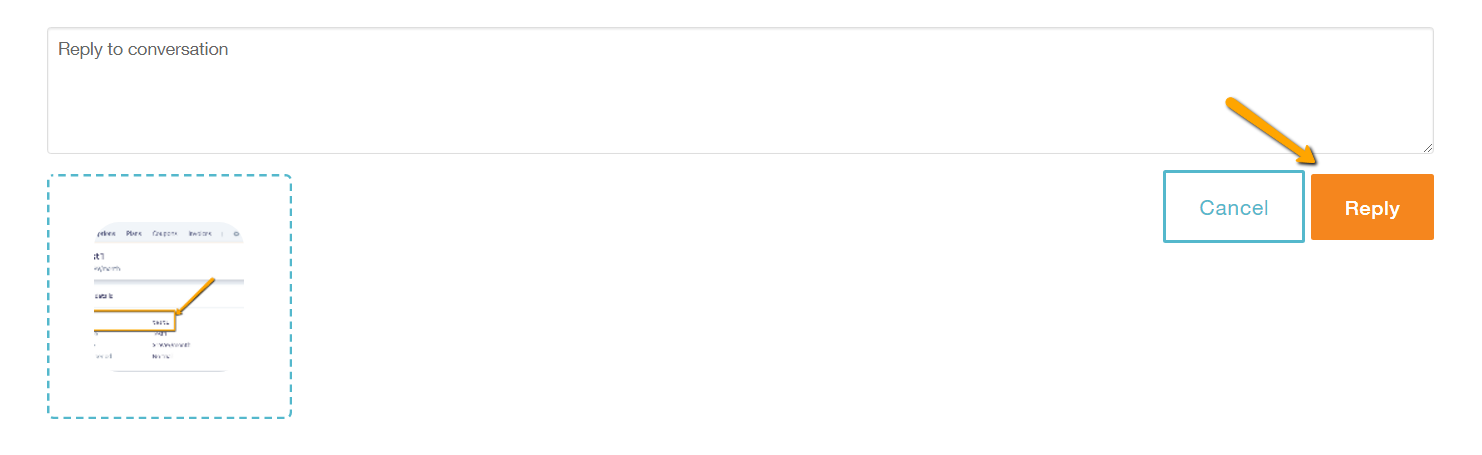Click the 'Details' heading in the thumbnail
The image size is (1482, 455).
pyautogui.click(x=104, y=296)
